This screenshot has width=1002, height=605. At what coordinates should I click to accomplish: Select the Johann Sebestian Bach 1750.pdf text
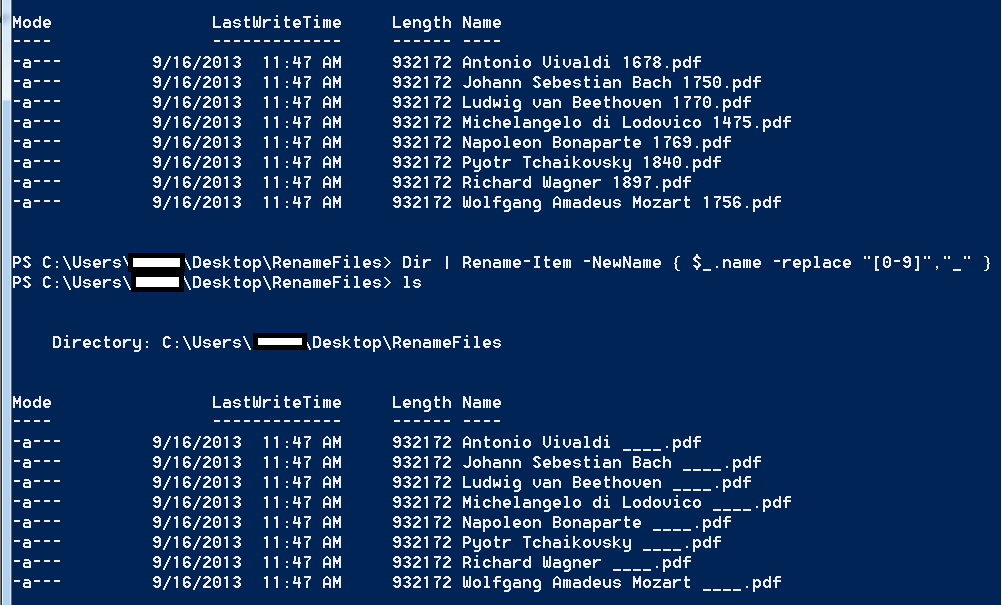point(612,82)
